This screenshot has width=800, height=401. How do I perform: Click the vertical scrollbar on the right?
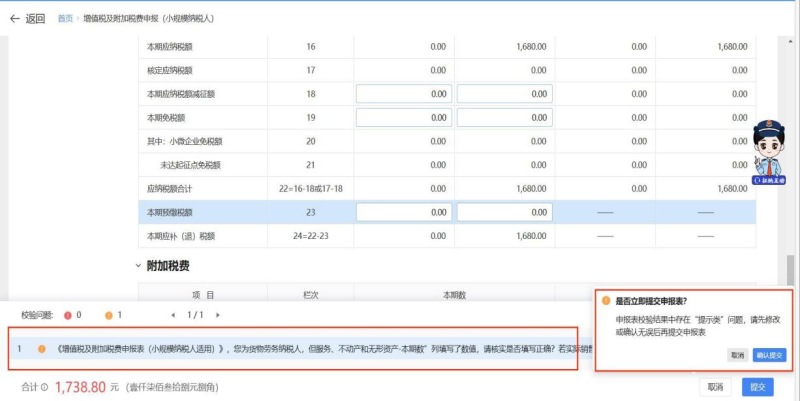[793, 270]
